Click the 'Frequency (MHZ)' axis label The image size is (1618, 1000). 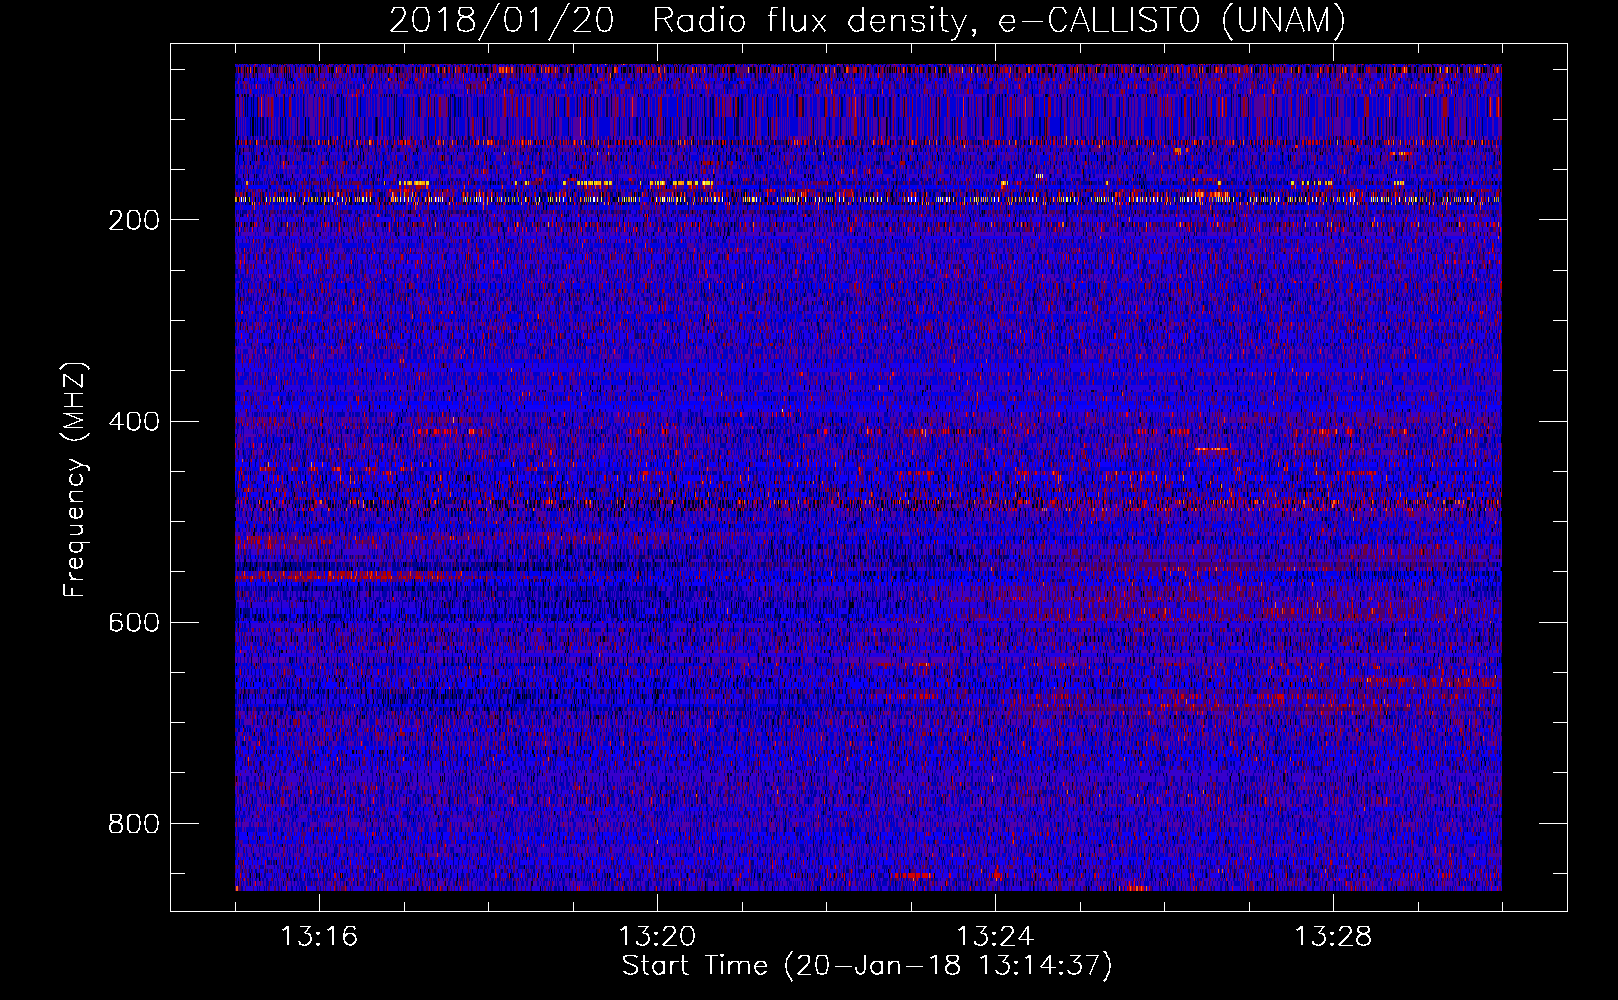pyautogui.click(x=75, y=480)
